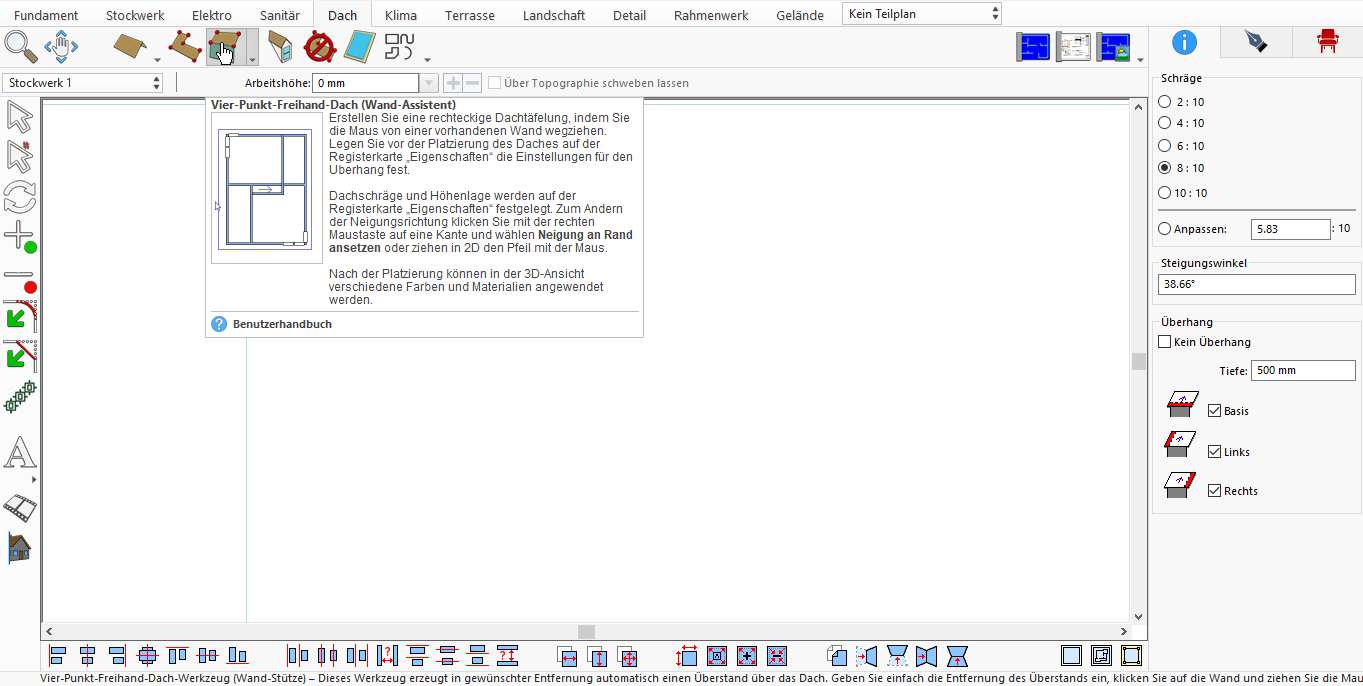Screen dimensions: 1363x686
Task: Check the Kein Überhang checkbox
Action: (1164, 342)
